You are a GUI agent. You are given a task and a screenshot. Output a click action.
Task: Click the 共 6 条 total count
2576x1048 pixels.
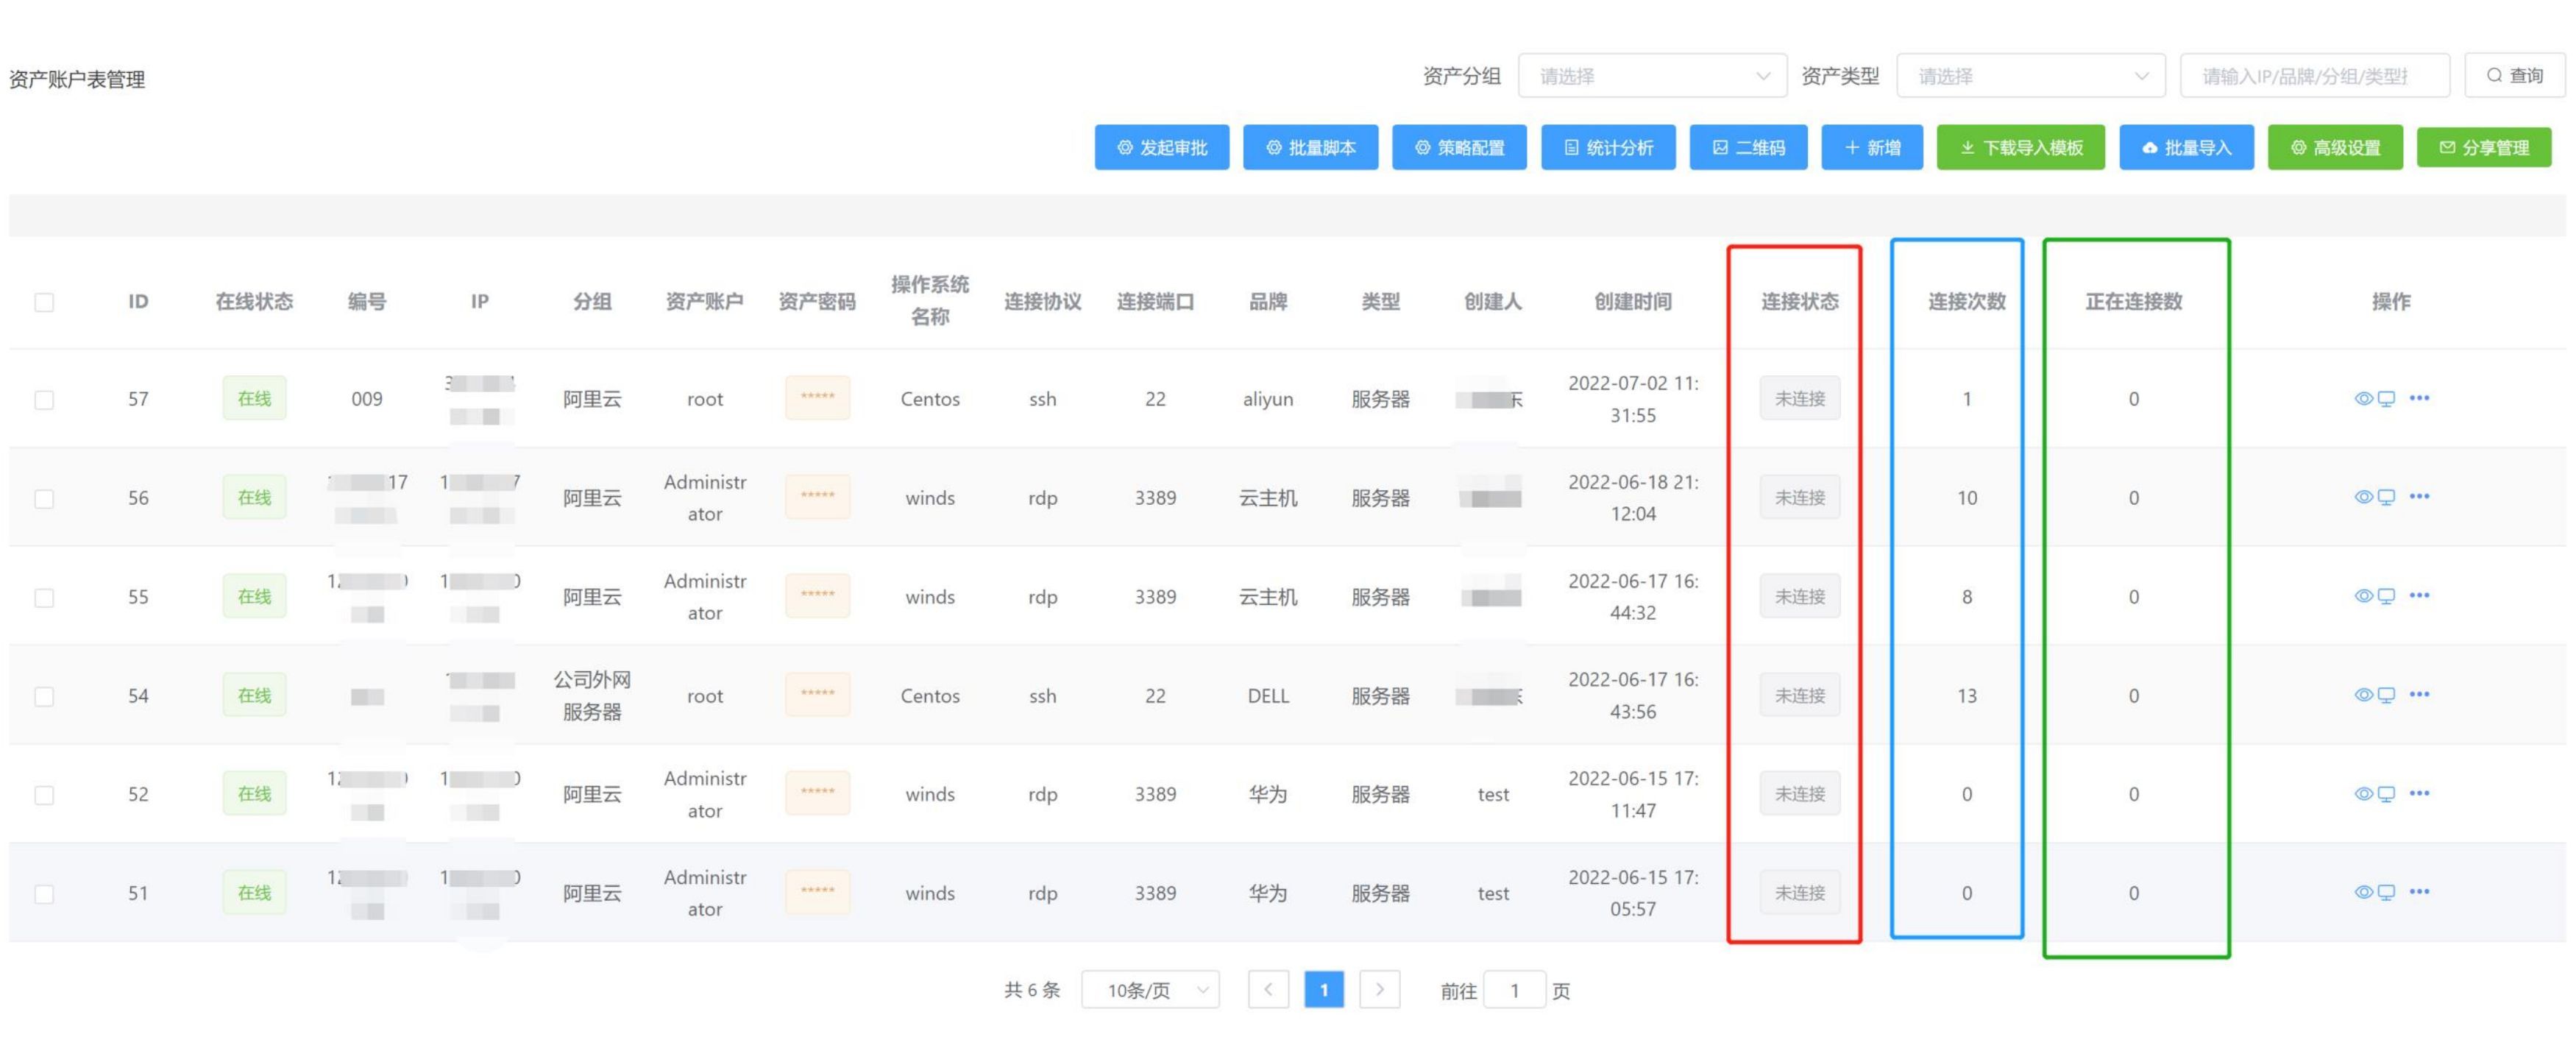click(1032, 990)
